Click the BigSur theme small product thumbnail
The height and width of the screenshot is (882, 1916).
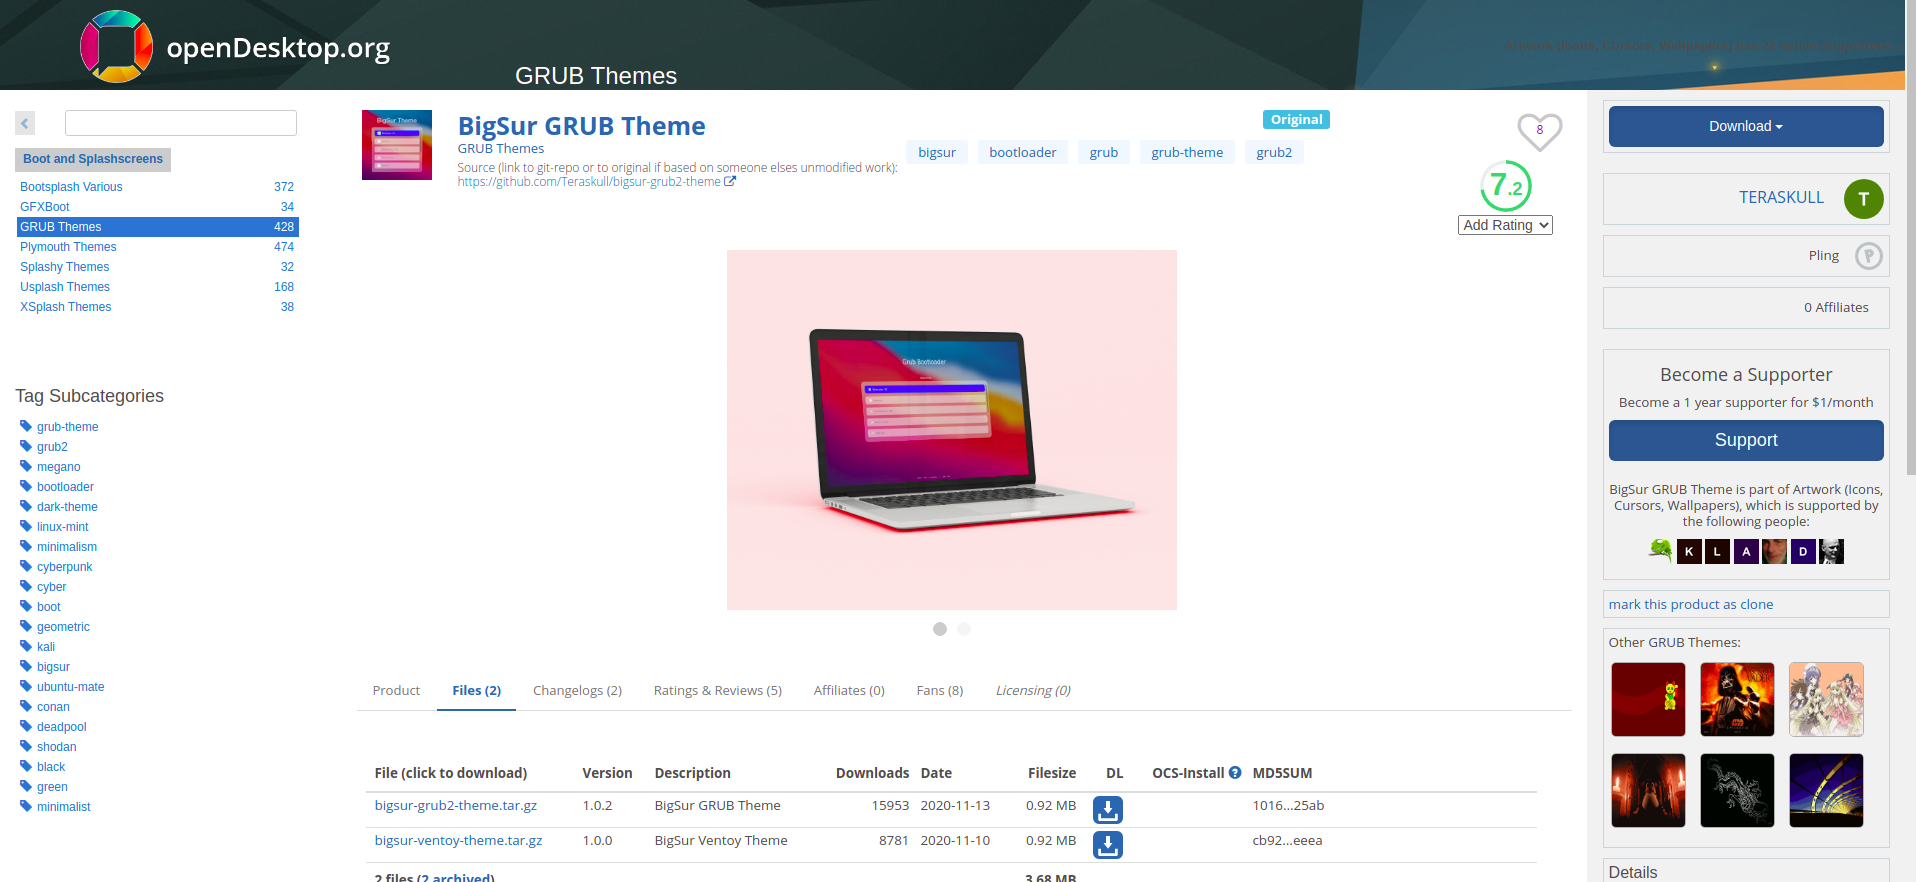(397, 145)
